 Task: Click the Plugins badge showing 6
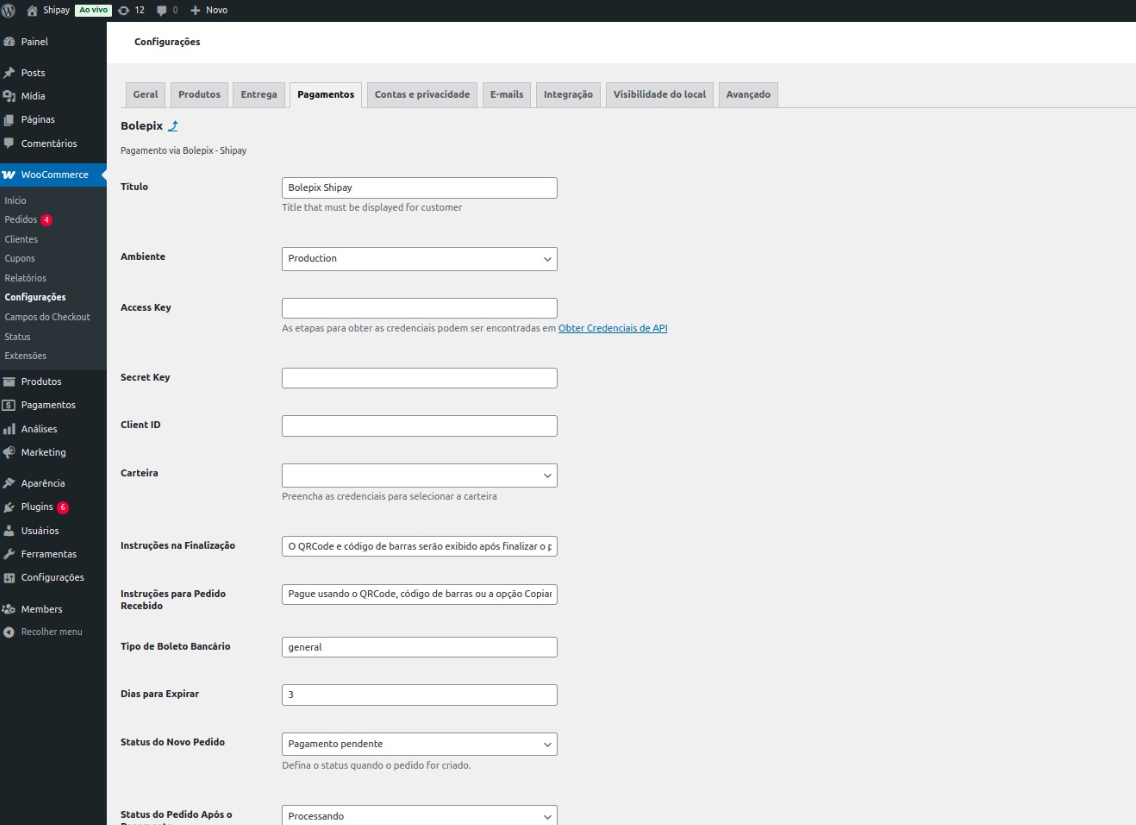63,507
